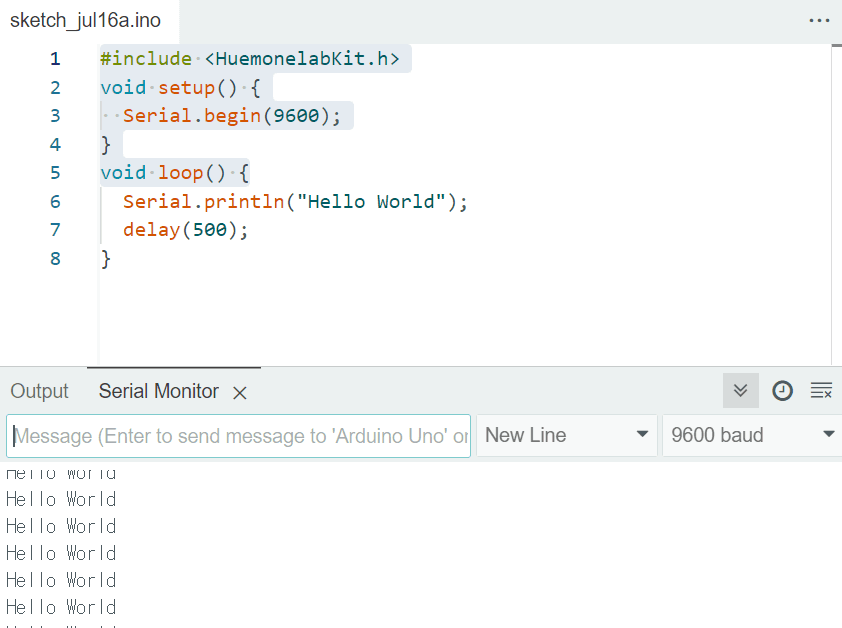Switch to the Output tab

(x=39, y=391)
